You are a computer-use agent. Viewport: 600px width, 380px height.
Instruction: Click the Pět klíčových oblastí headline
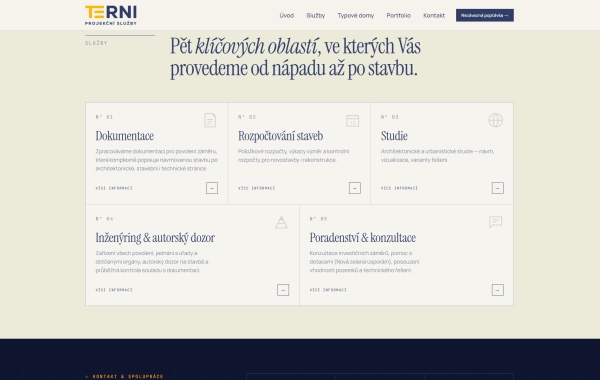click(x=295, y=57)
